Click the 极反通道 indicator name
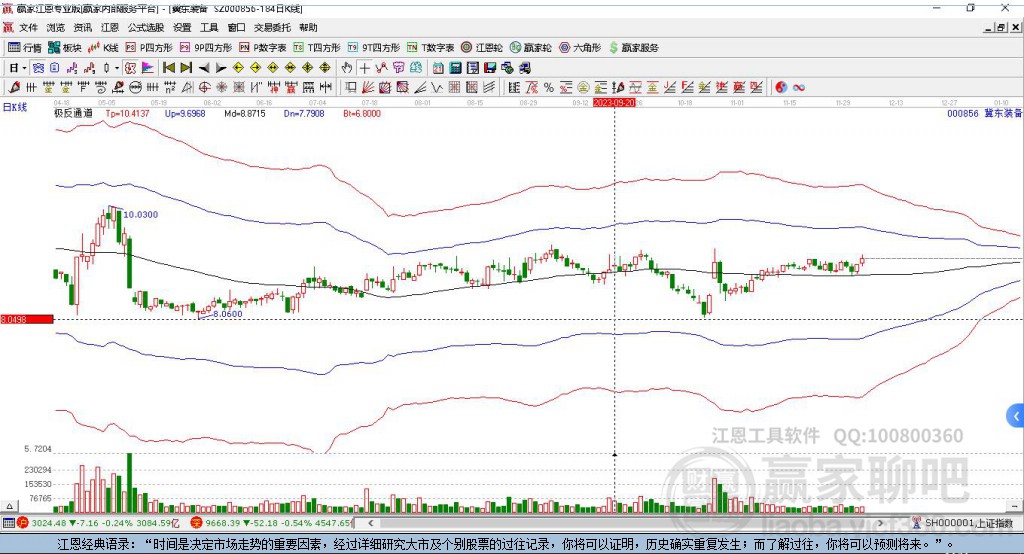The width and height of the screenshot is (1024, 554). pos(73,113)
